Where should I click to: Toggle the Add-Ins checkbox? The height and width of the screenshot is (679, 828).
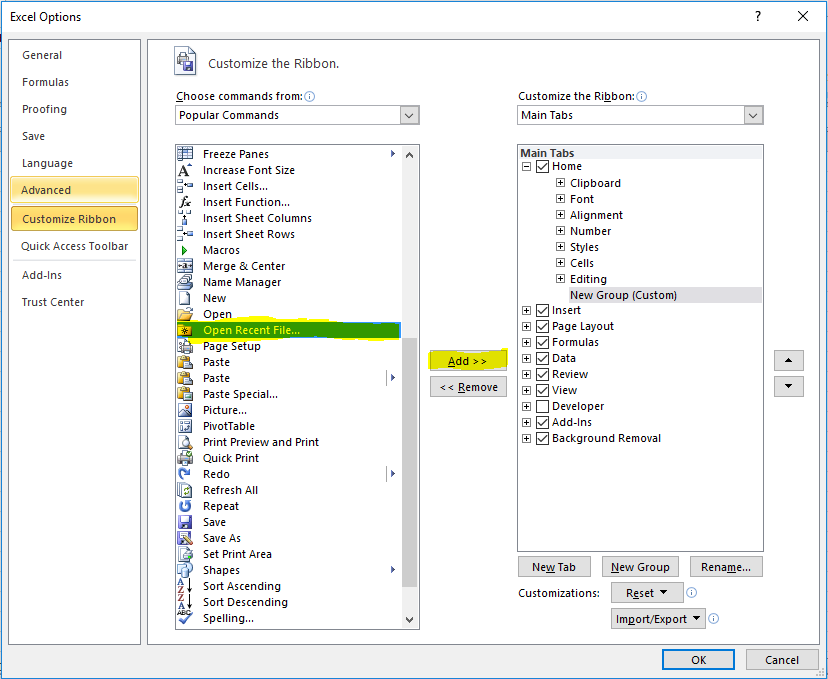pos(542,422)
